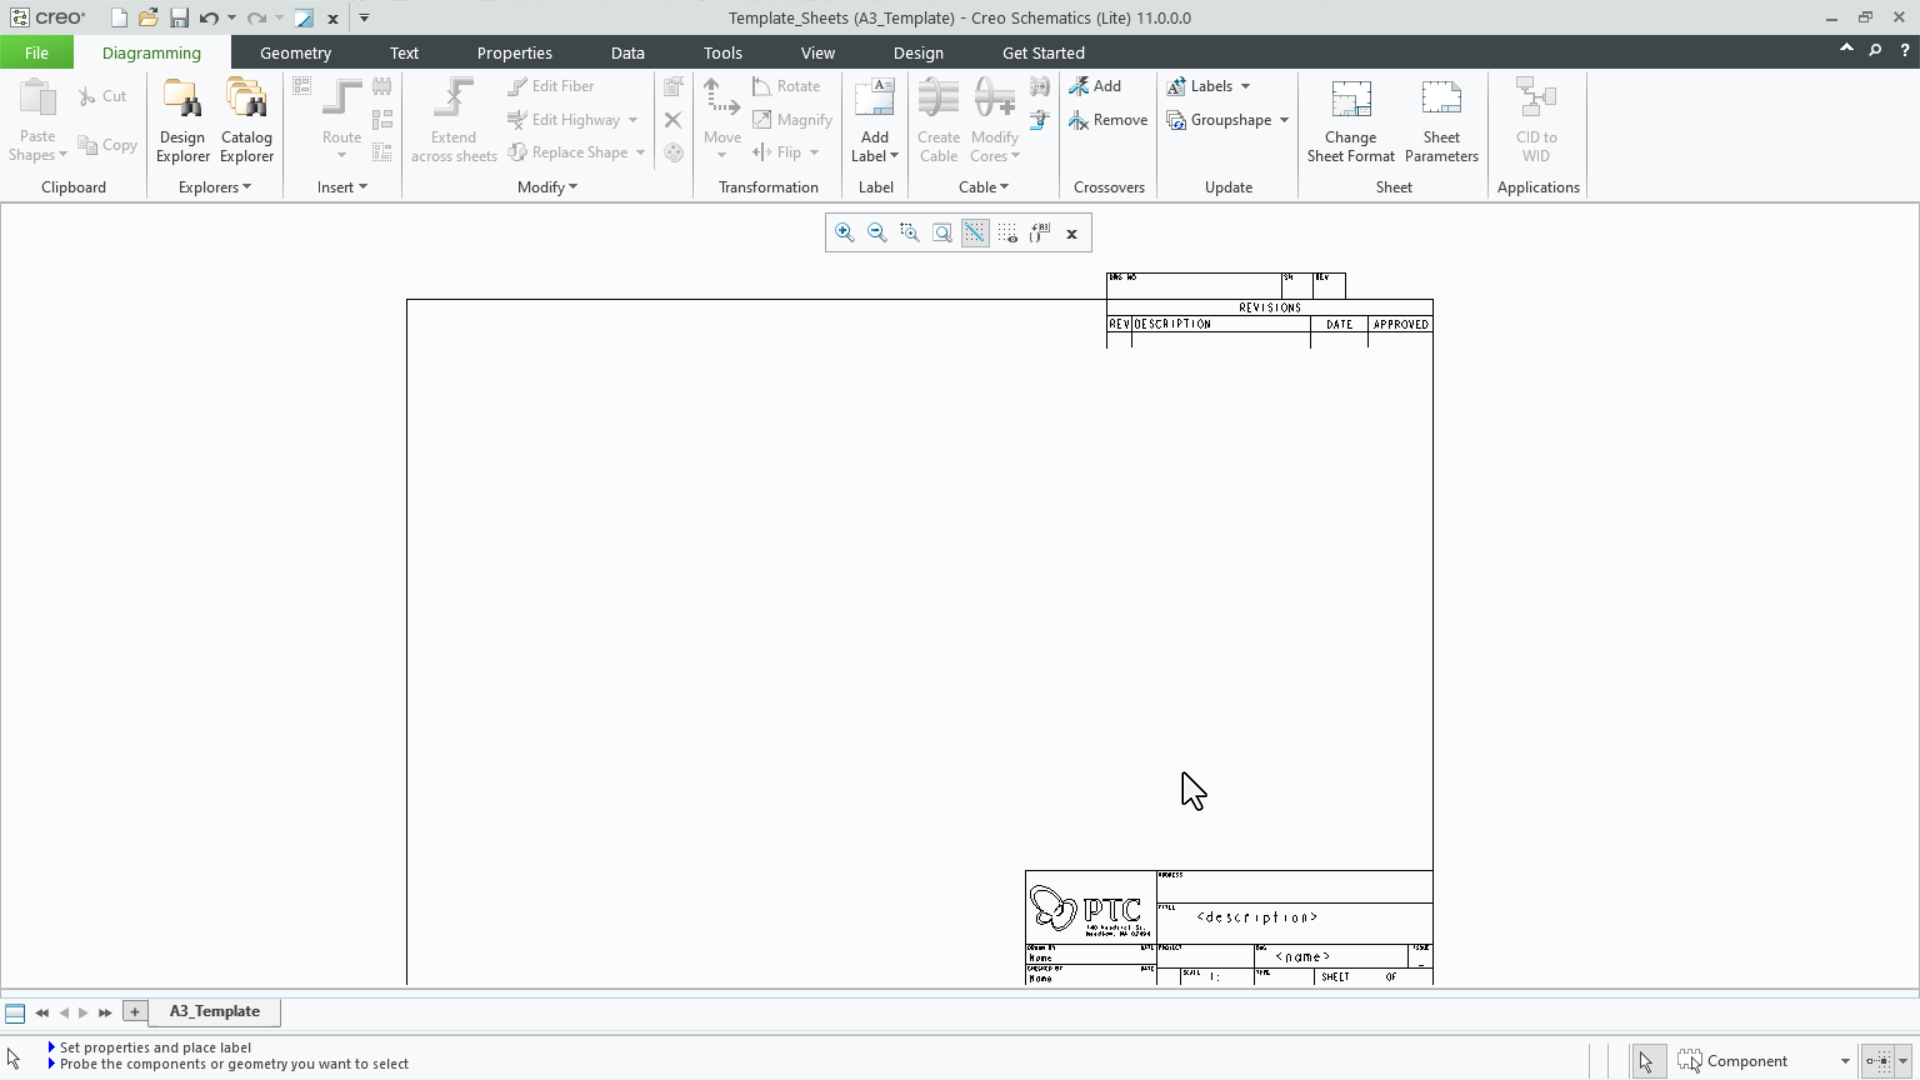Viewport: 1920px width, 1080px height.
Task: Toggle grid visibility eye icon
Action: point(1007,233)
